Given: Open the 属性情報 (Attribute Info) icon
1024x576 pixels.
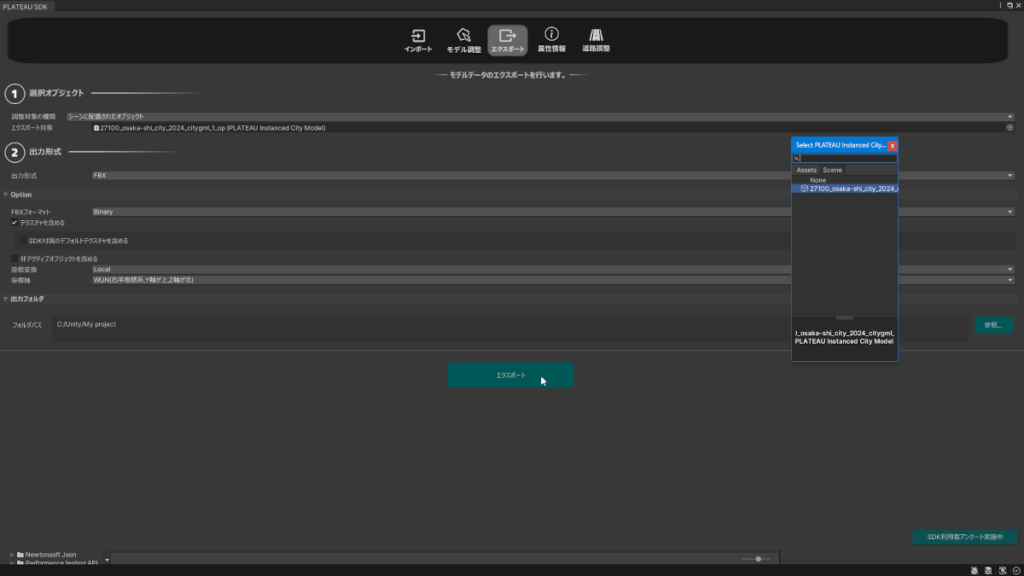Looking at the screenshot, I should coord(552,38).
